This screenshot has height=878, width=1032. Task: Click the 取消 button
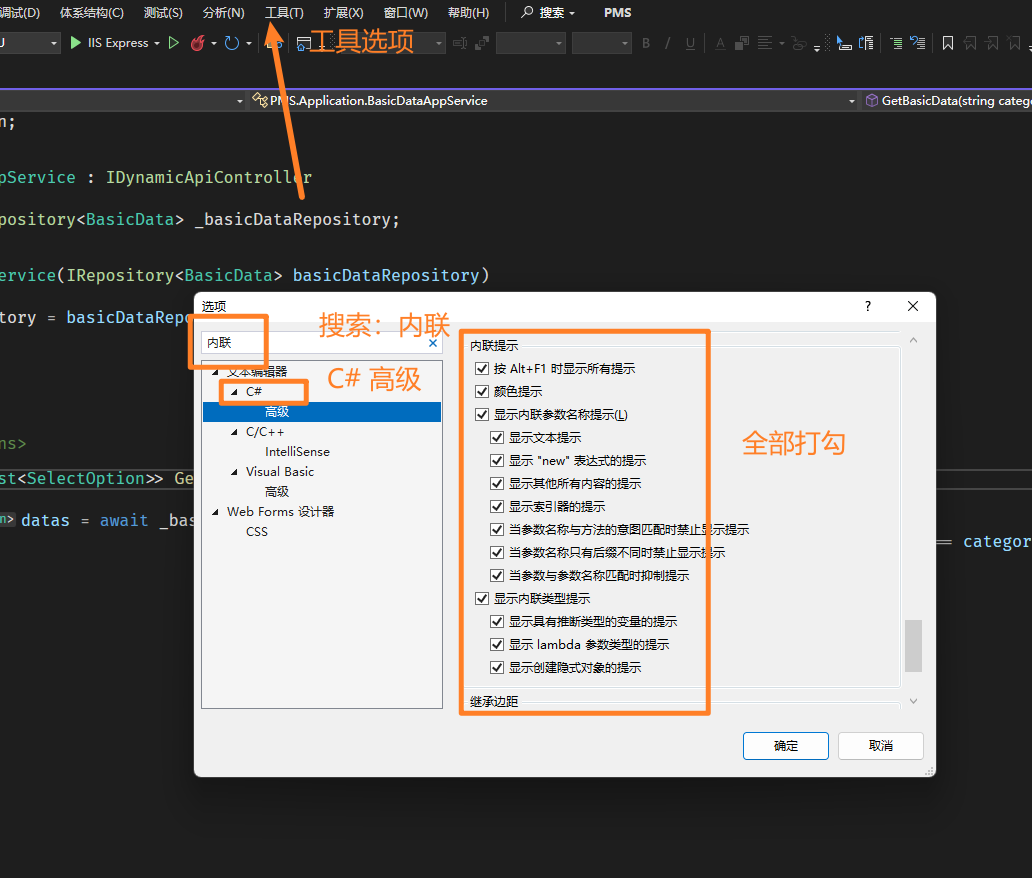880,746
